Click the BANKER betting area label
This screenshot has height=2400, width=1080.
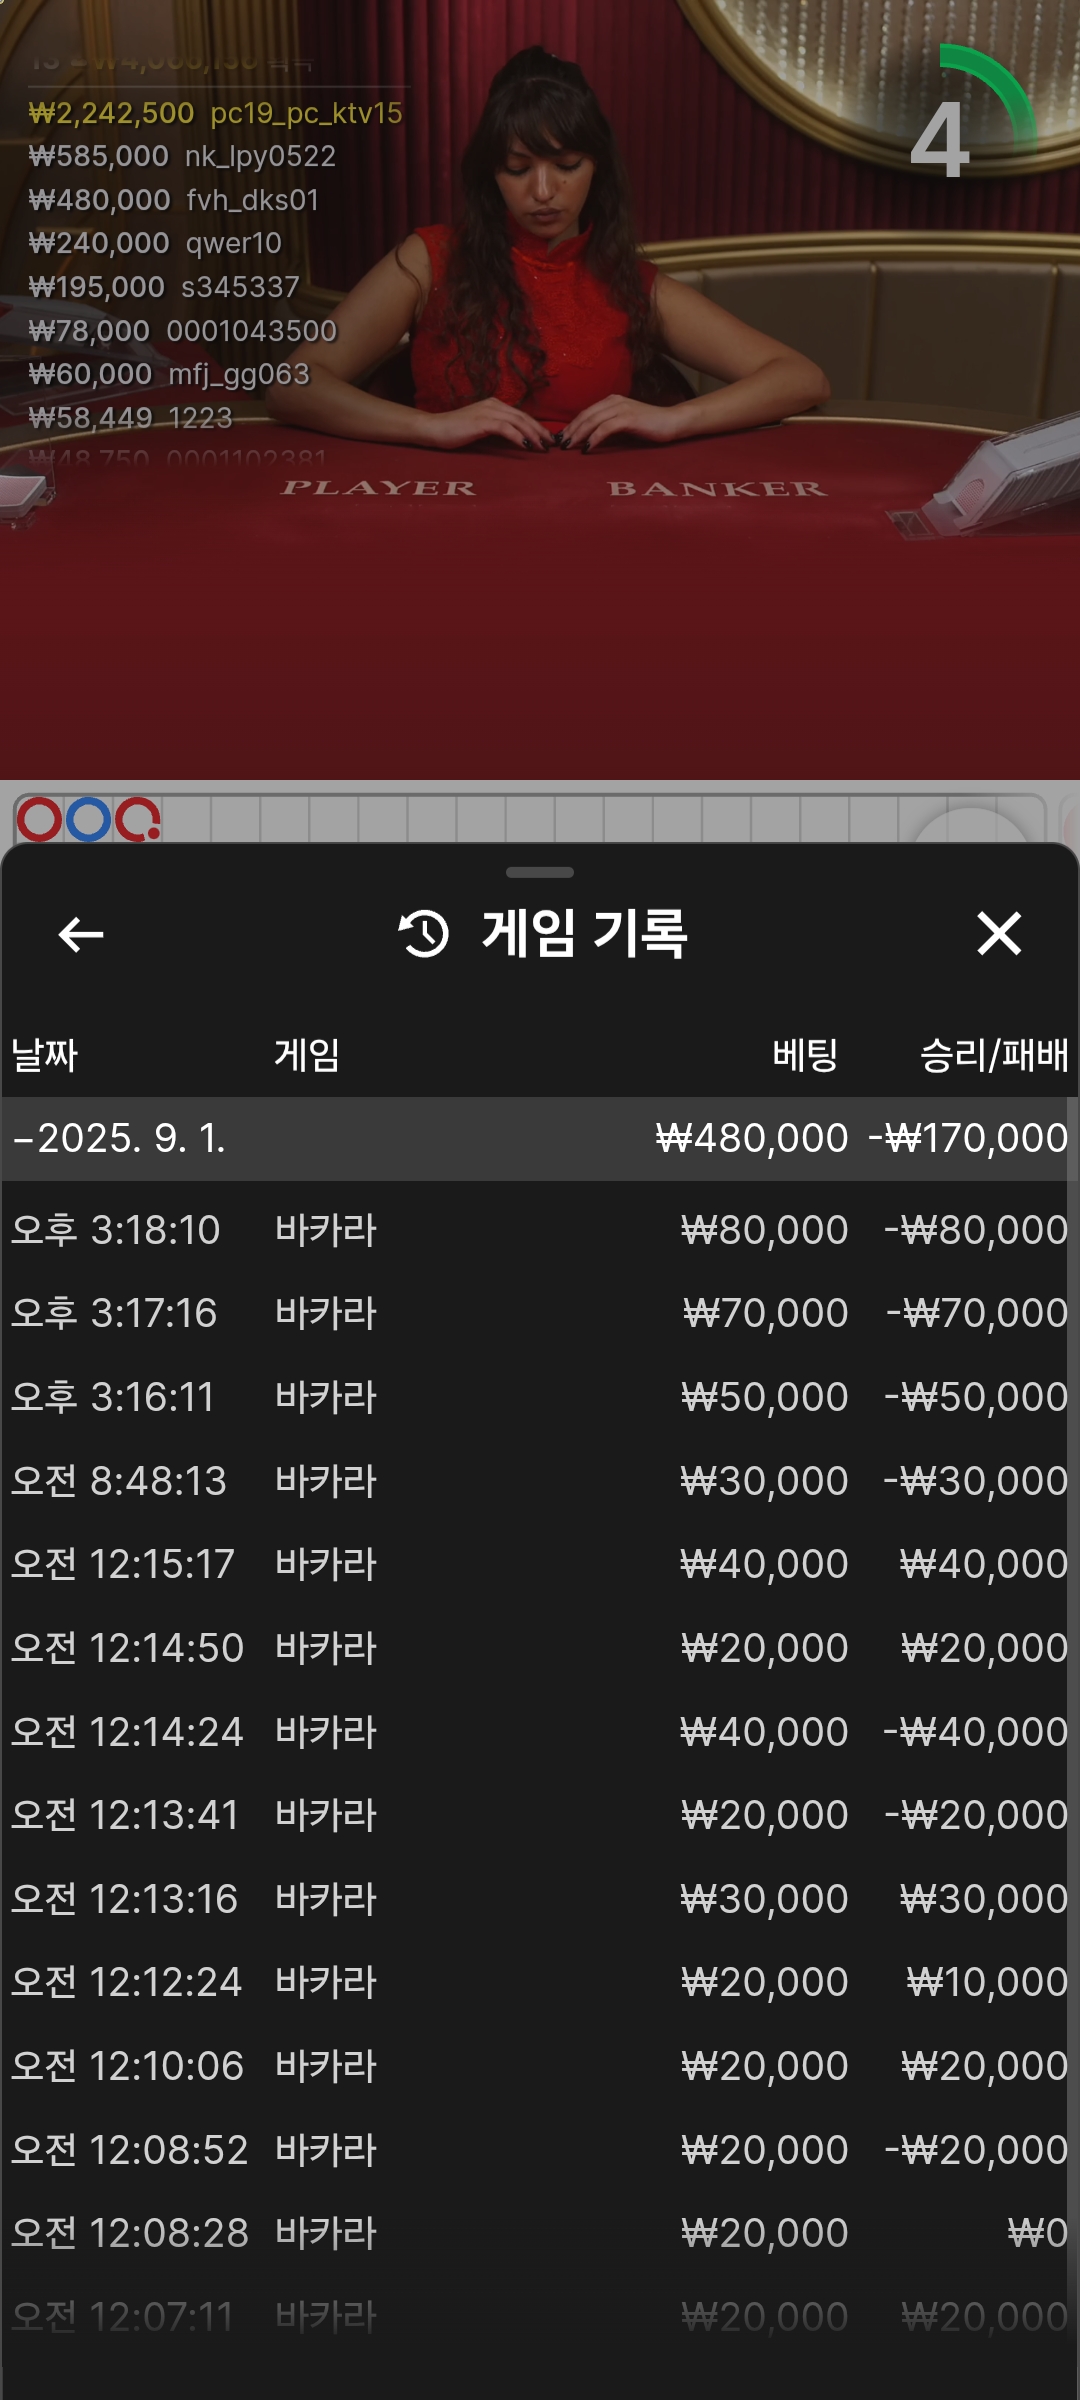coord(717,488)
